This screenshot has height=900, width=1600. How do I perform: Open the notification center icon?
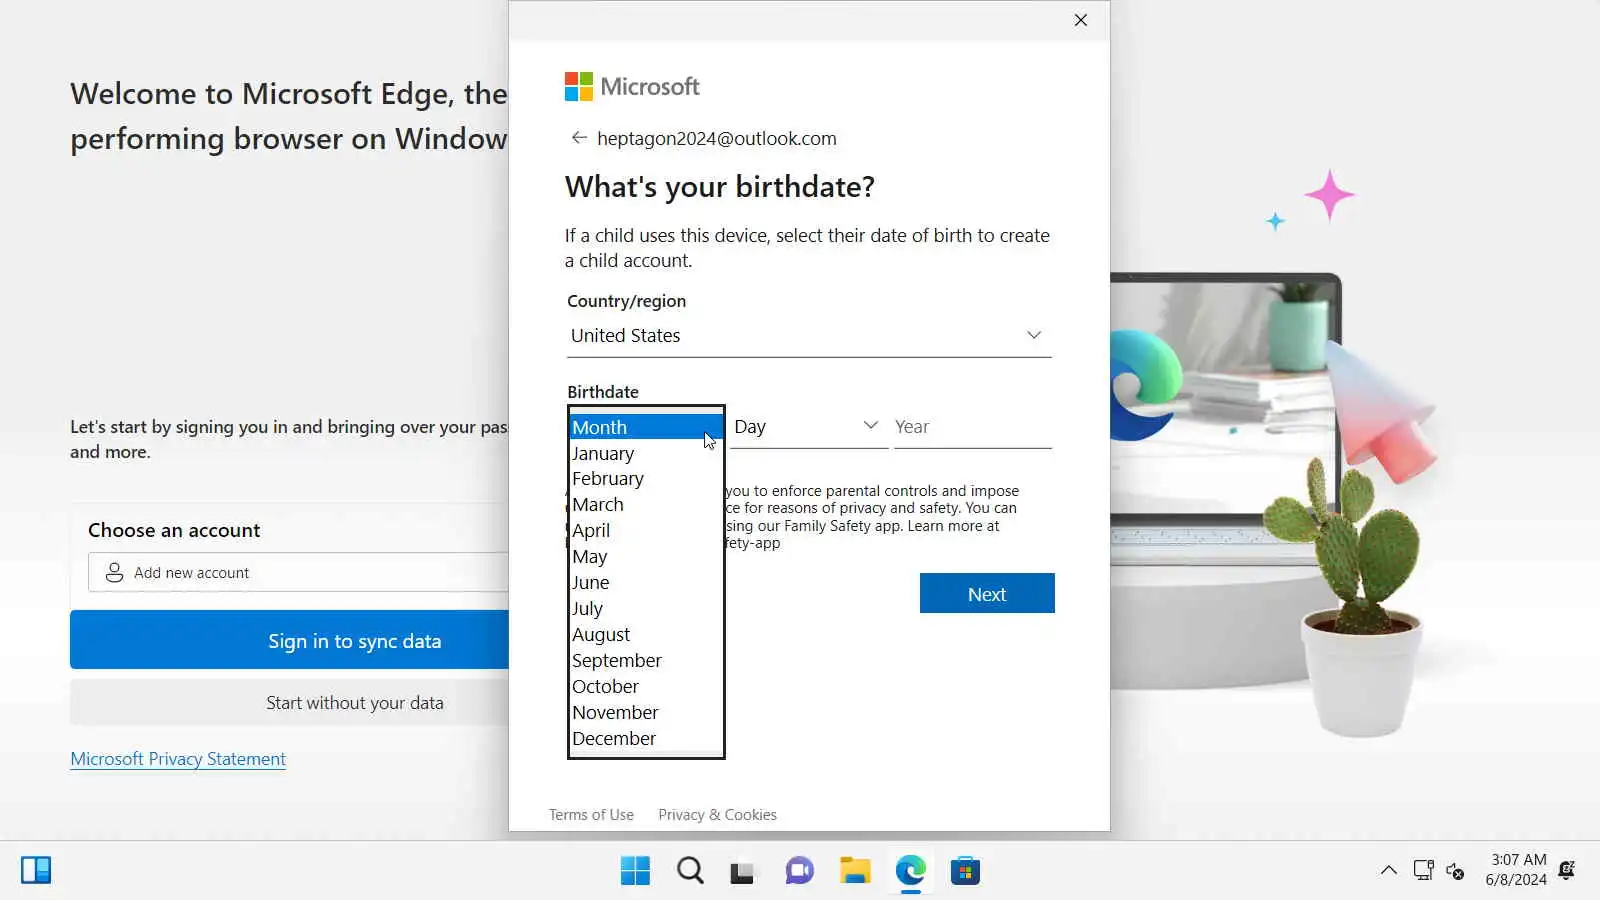tap(1567, 870)
